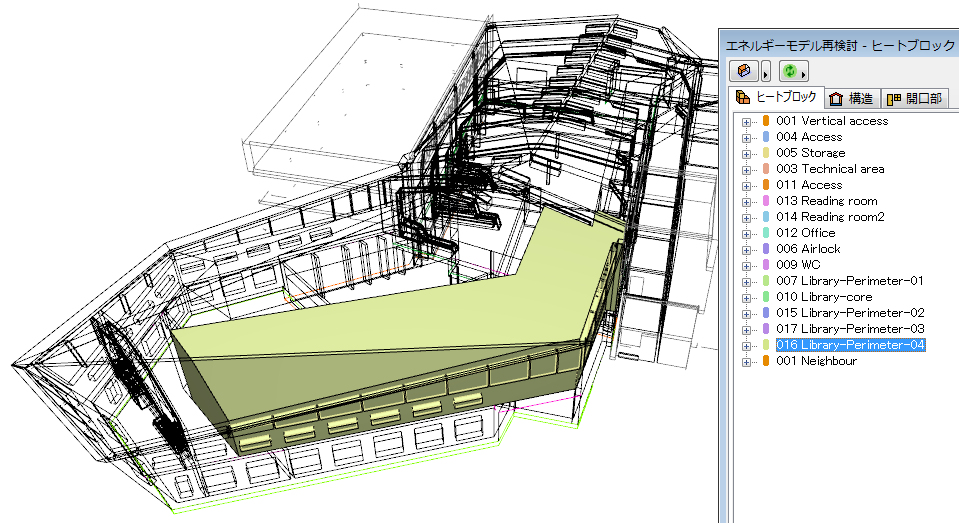Expand the 016 Library-Perimeter-04 node

746,346
